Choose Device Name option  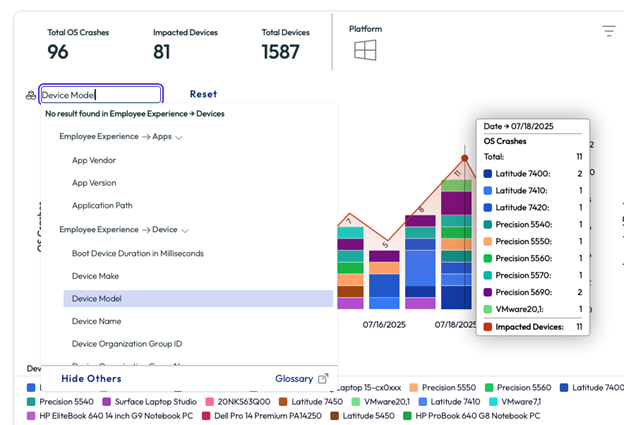click(96, 321)
